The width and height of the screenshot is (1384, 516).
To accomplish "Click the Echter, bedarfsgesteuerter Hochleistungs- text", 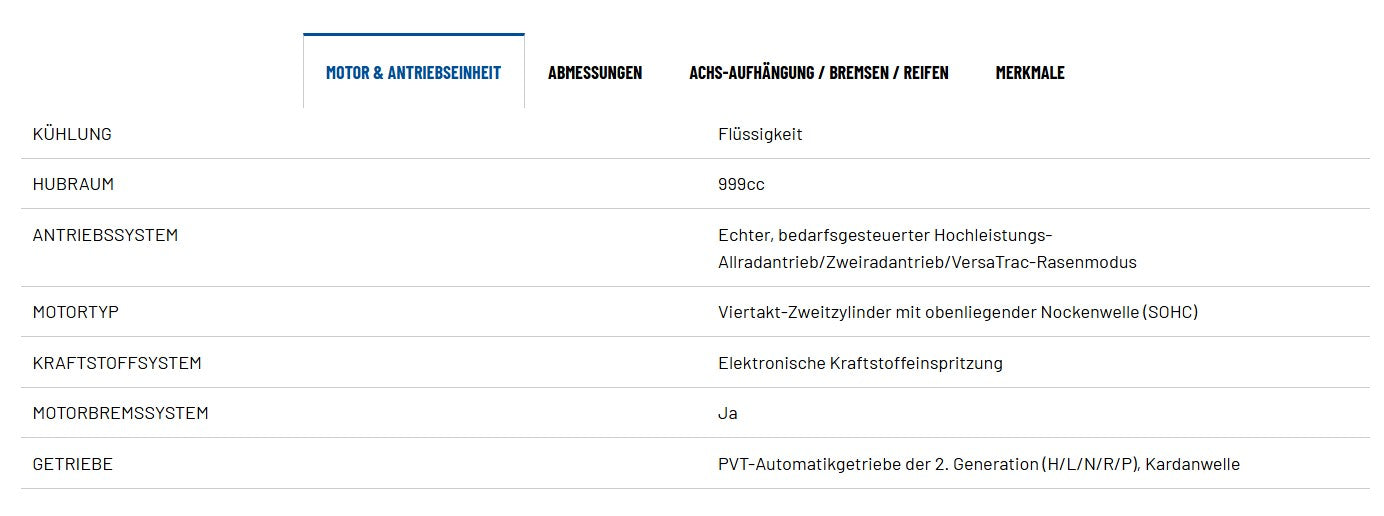I will (x=885, y=235).
